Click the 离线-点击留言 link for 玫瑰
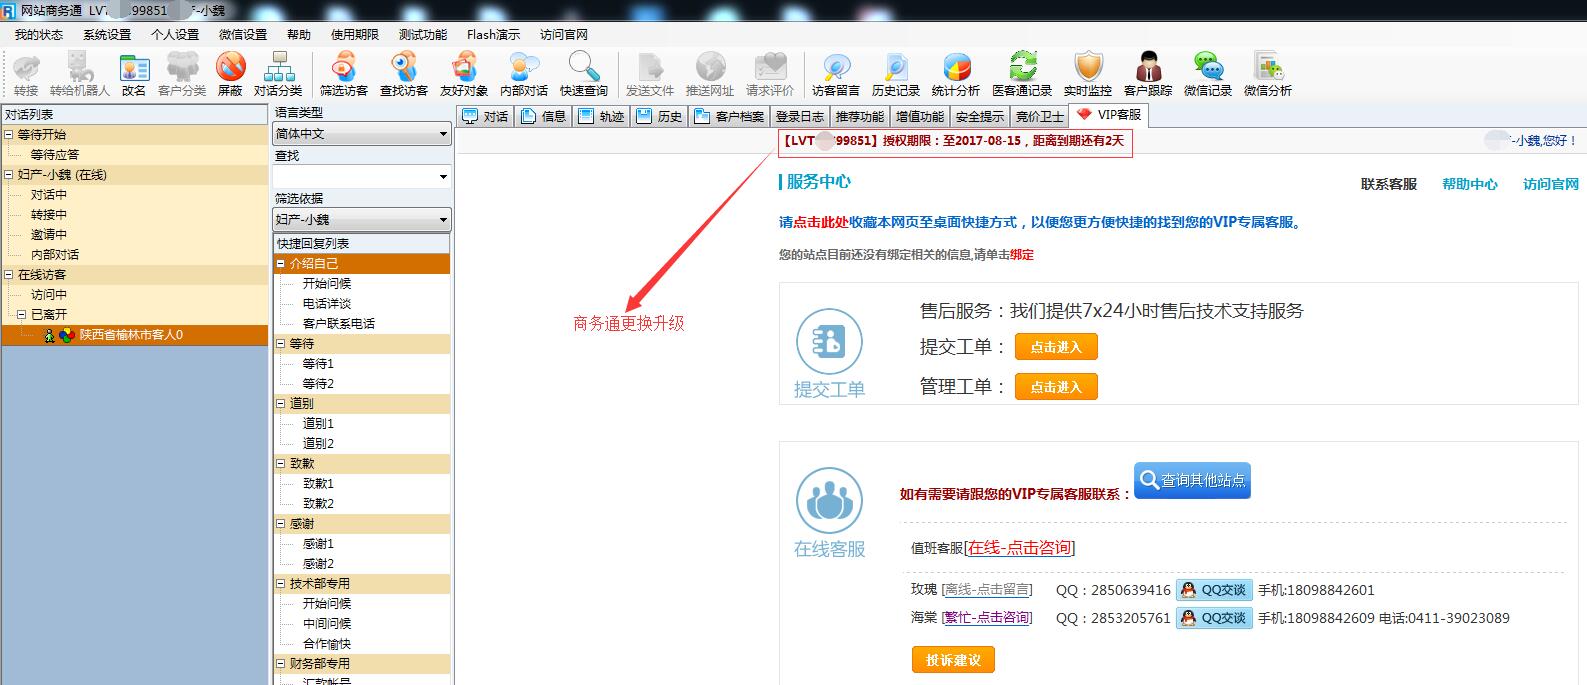Screen dimensions: 1587x685 pyautogui.click(x=987, y=590)
